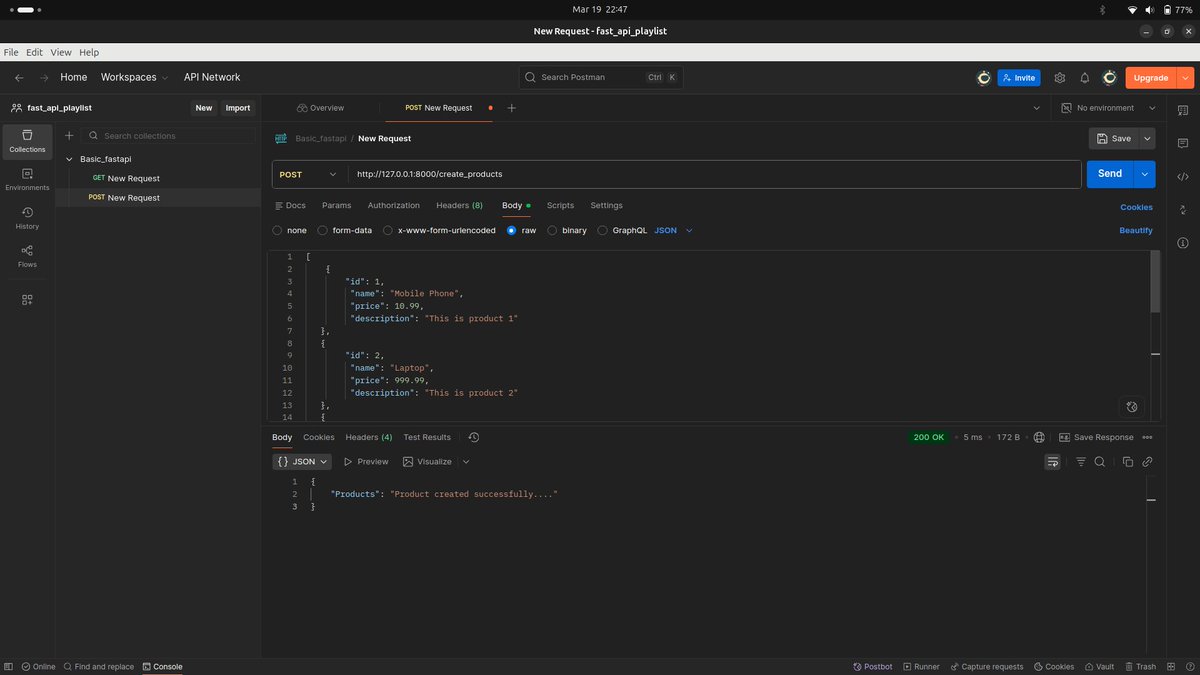This screenshot has height=675, width=1200.
Task: Open the code snippet icon in right sidebar
Action: [1183, 176]
